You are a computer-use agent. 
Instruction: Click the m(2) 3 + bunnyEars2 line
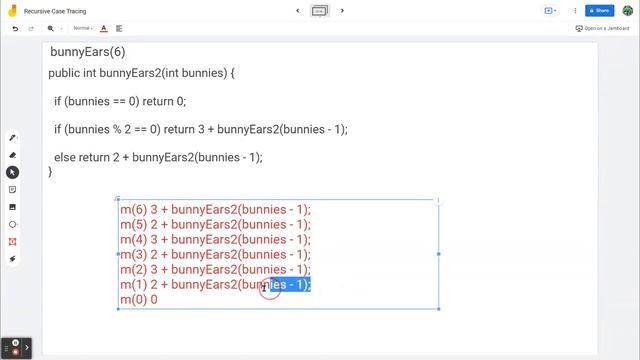click(216, 269)
